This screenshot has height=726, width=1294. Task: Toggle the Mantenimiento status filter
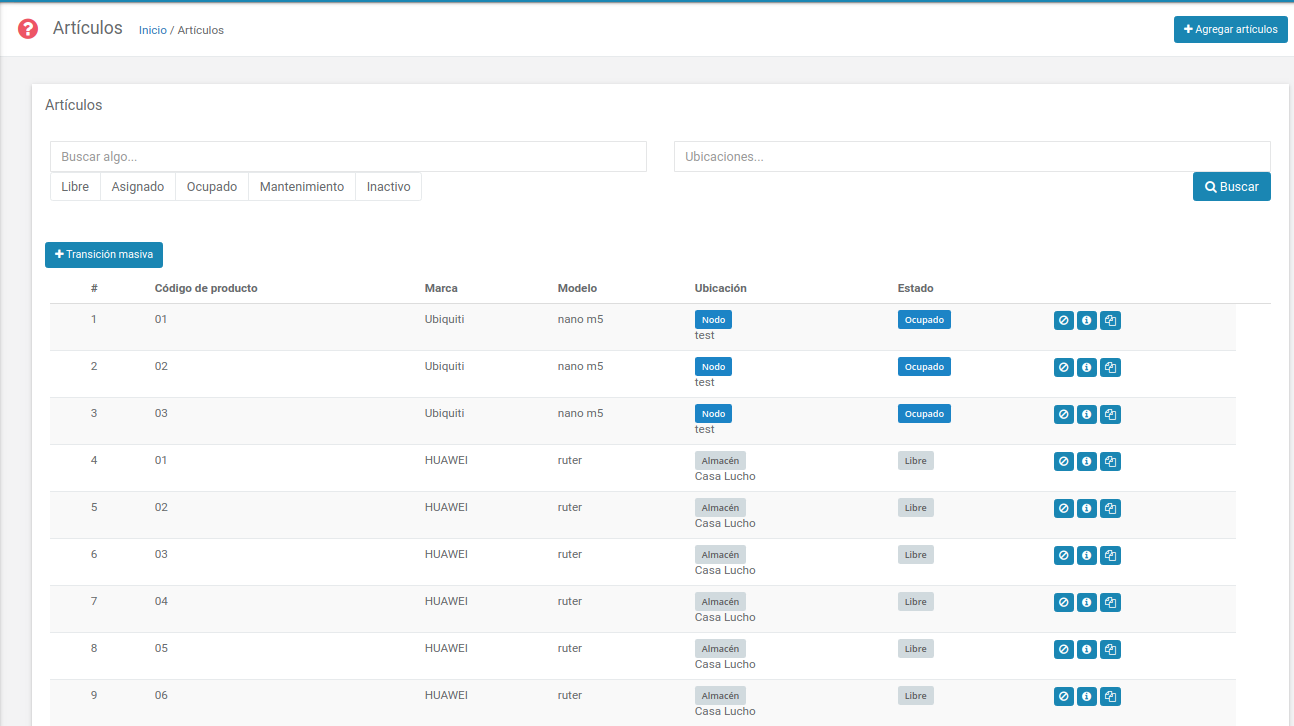[x=302, y=187]
